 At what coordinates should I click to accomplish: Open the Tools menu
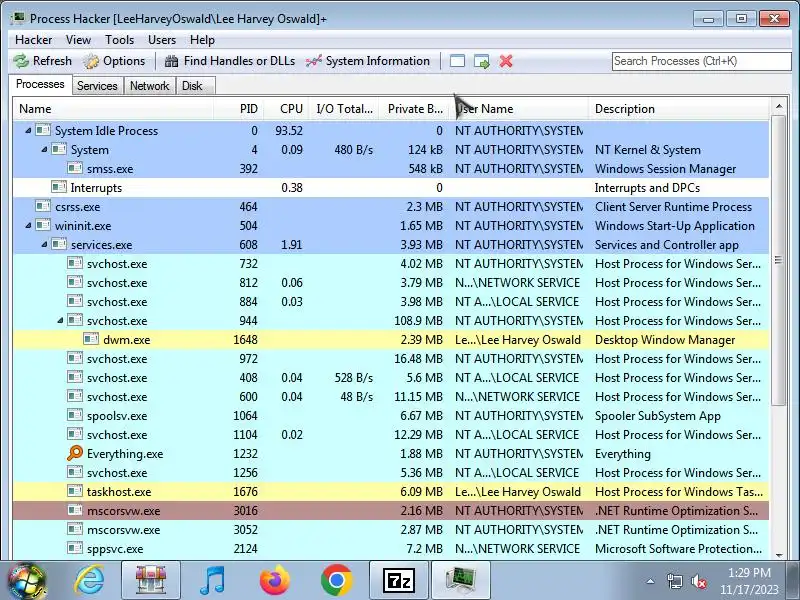click(119, 40)
